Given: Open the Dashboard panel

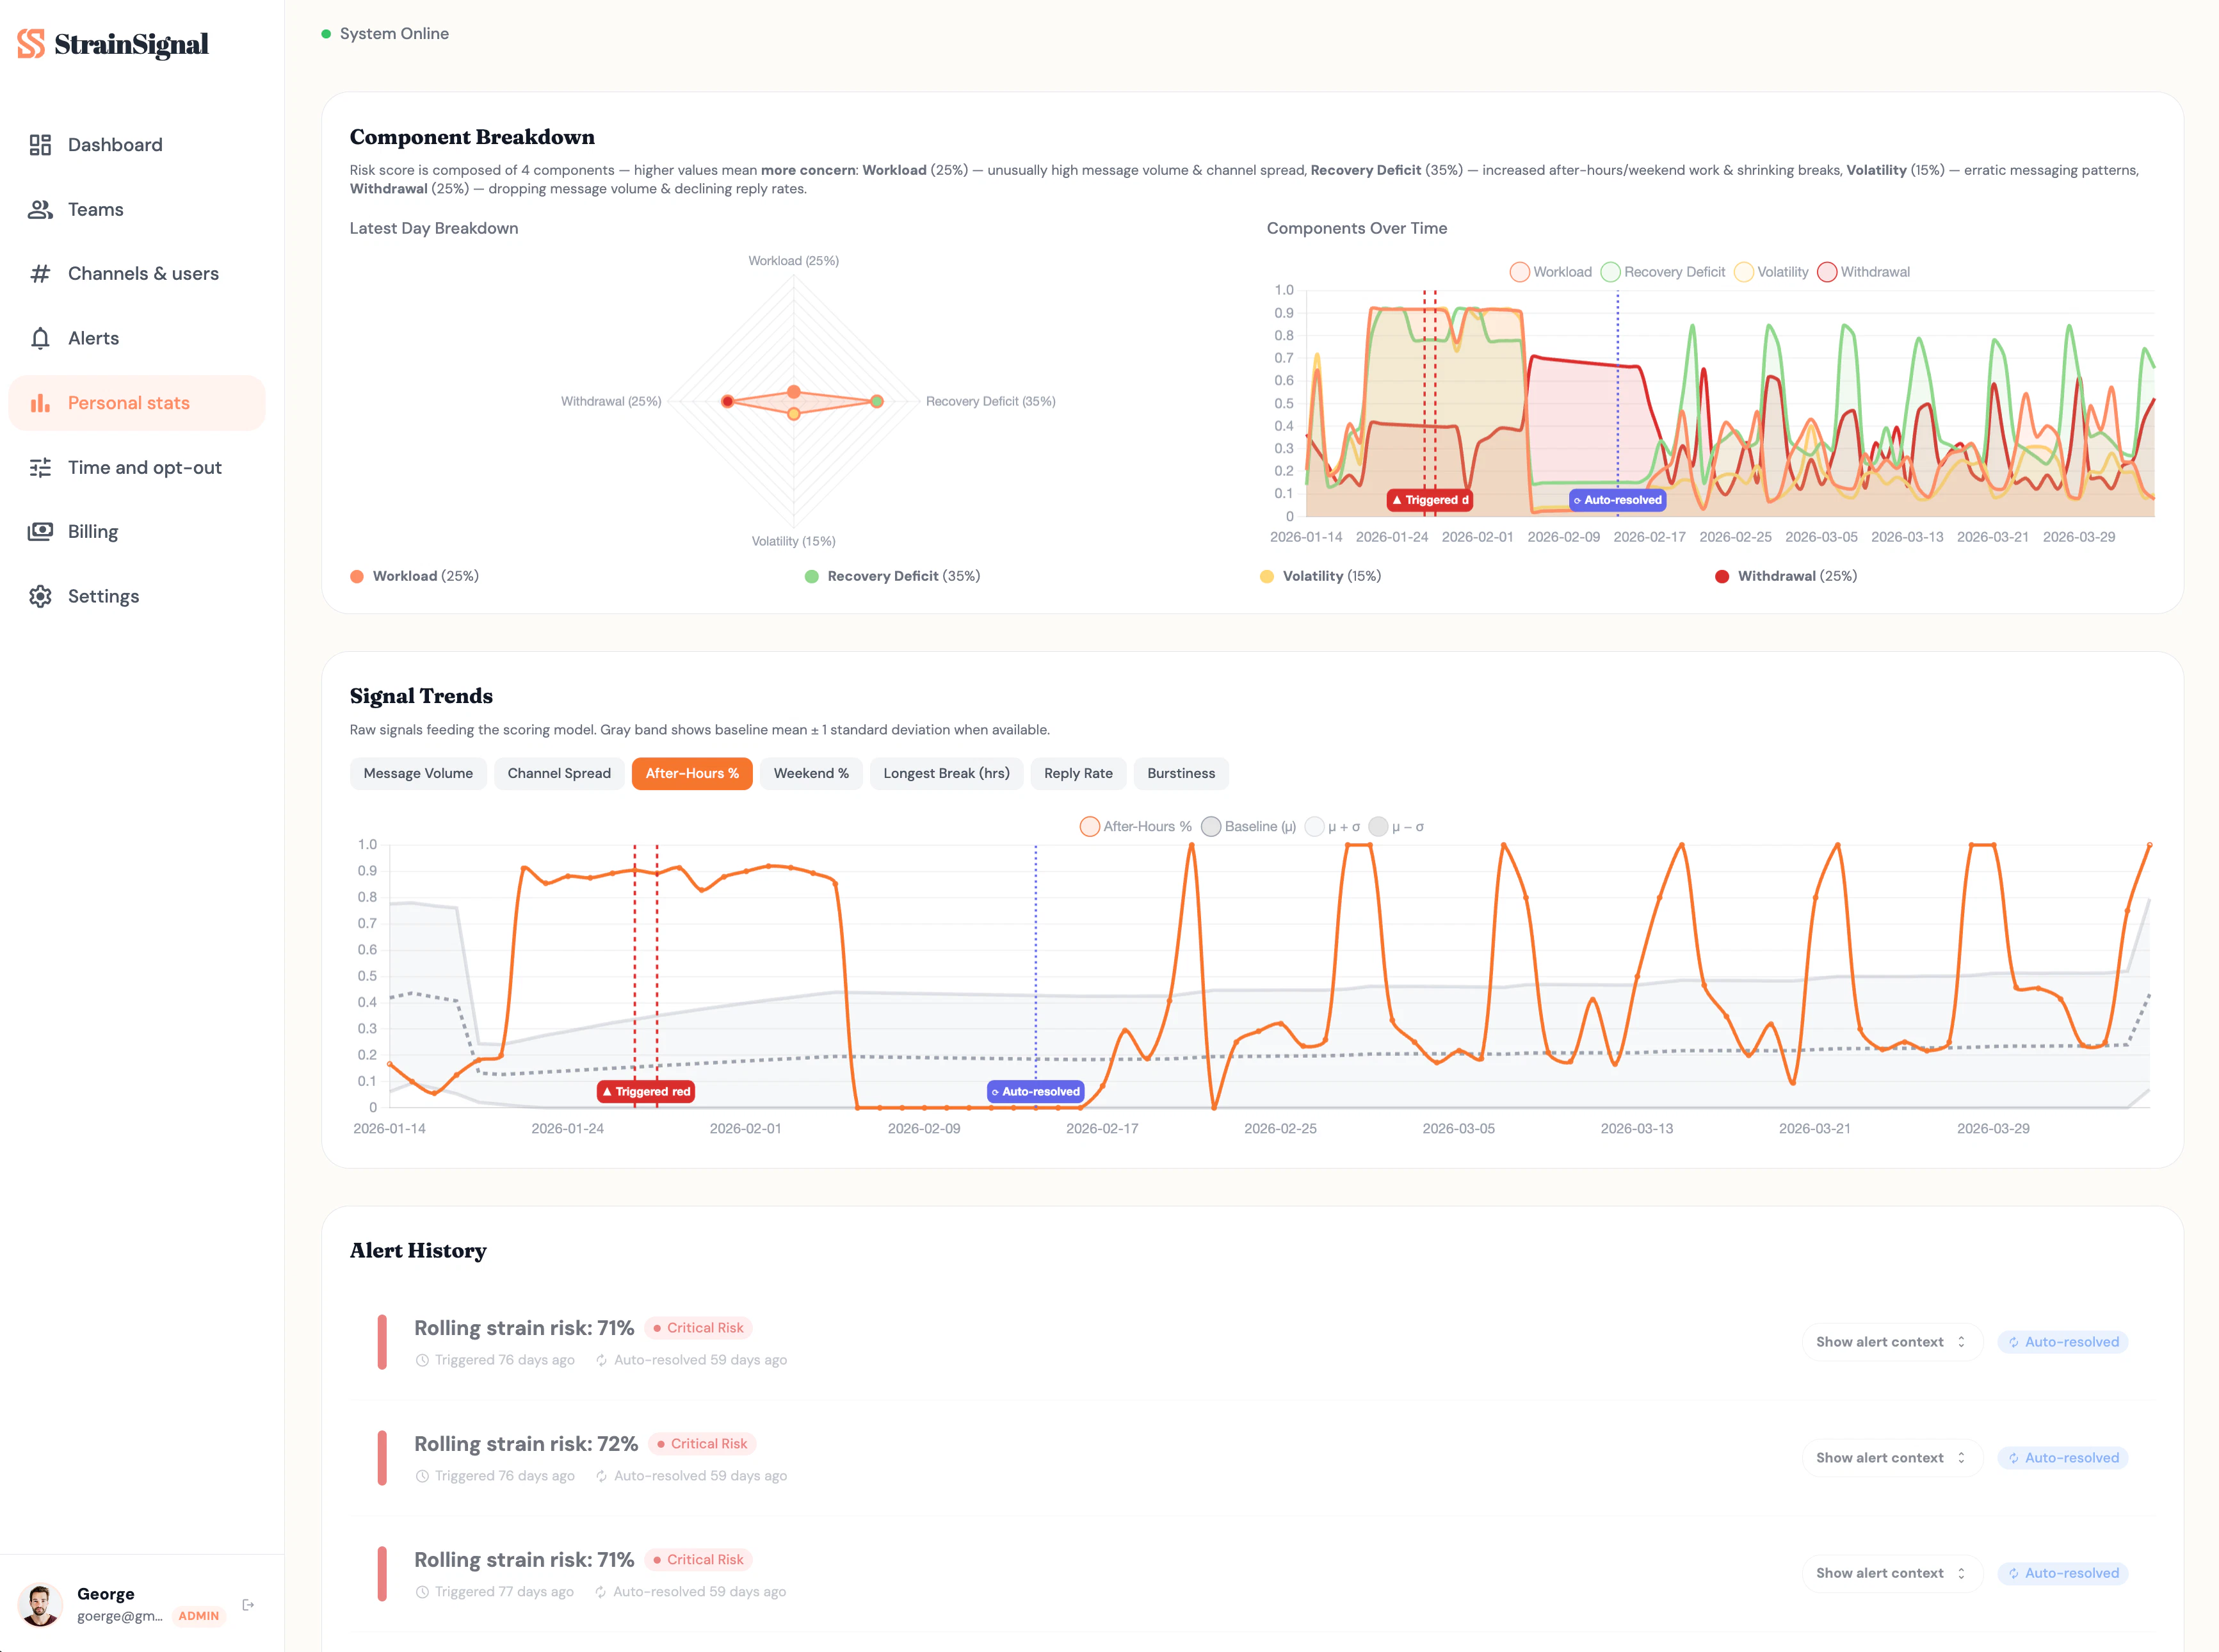Looking at the screenshot, I should [114, 144].
